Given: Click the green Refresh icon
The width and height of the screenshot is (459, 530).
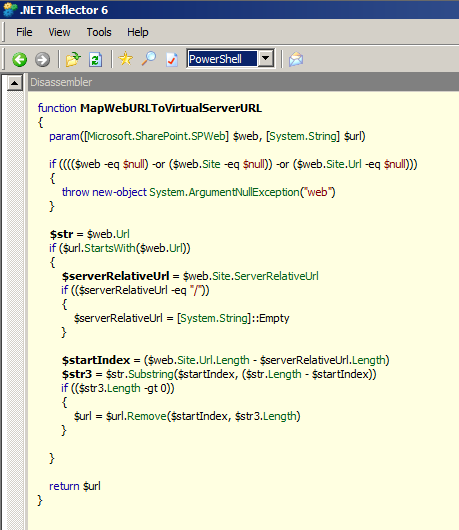Looking at the screenshot, I should 95,59.
